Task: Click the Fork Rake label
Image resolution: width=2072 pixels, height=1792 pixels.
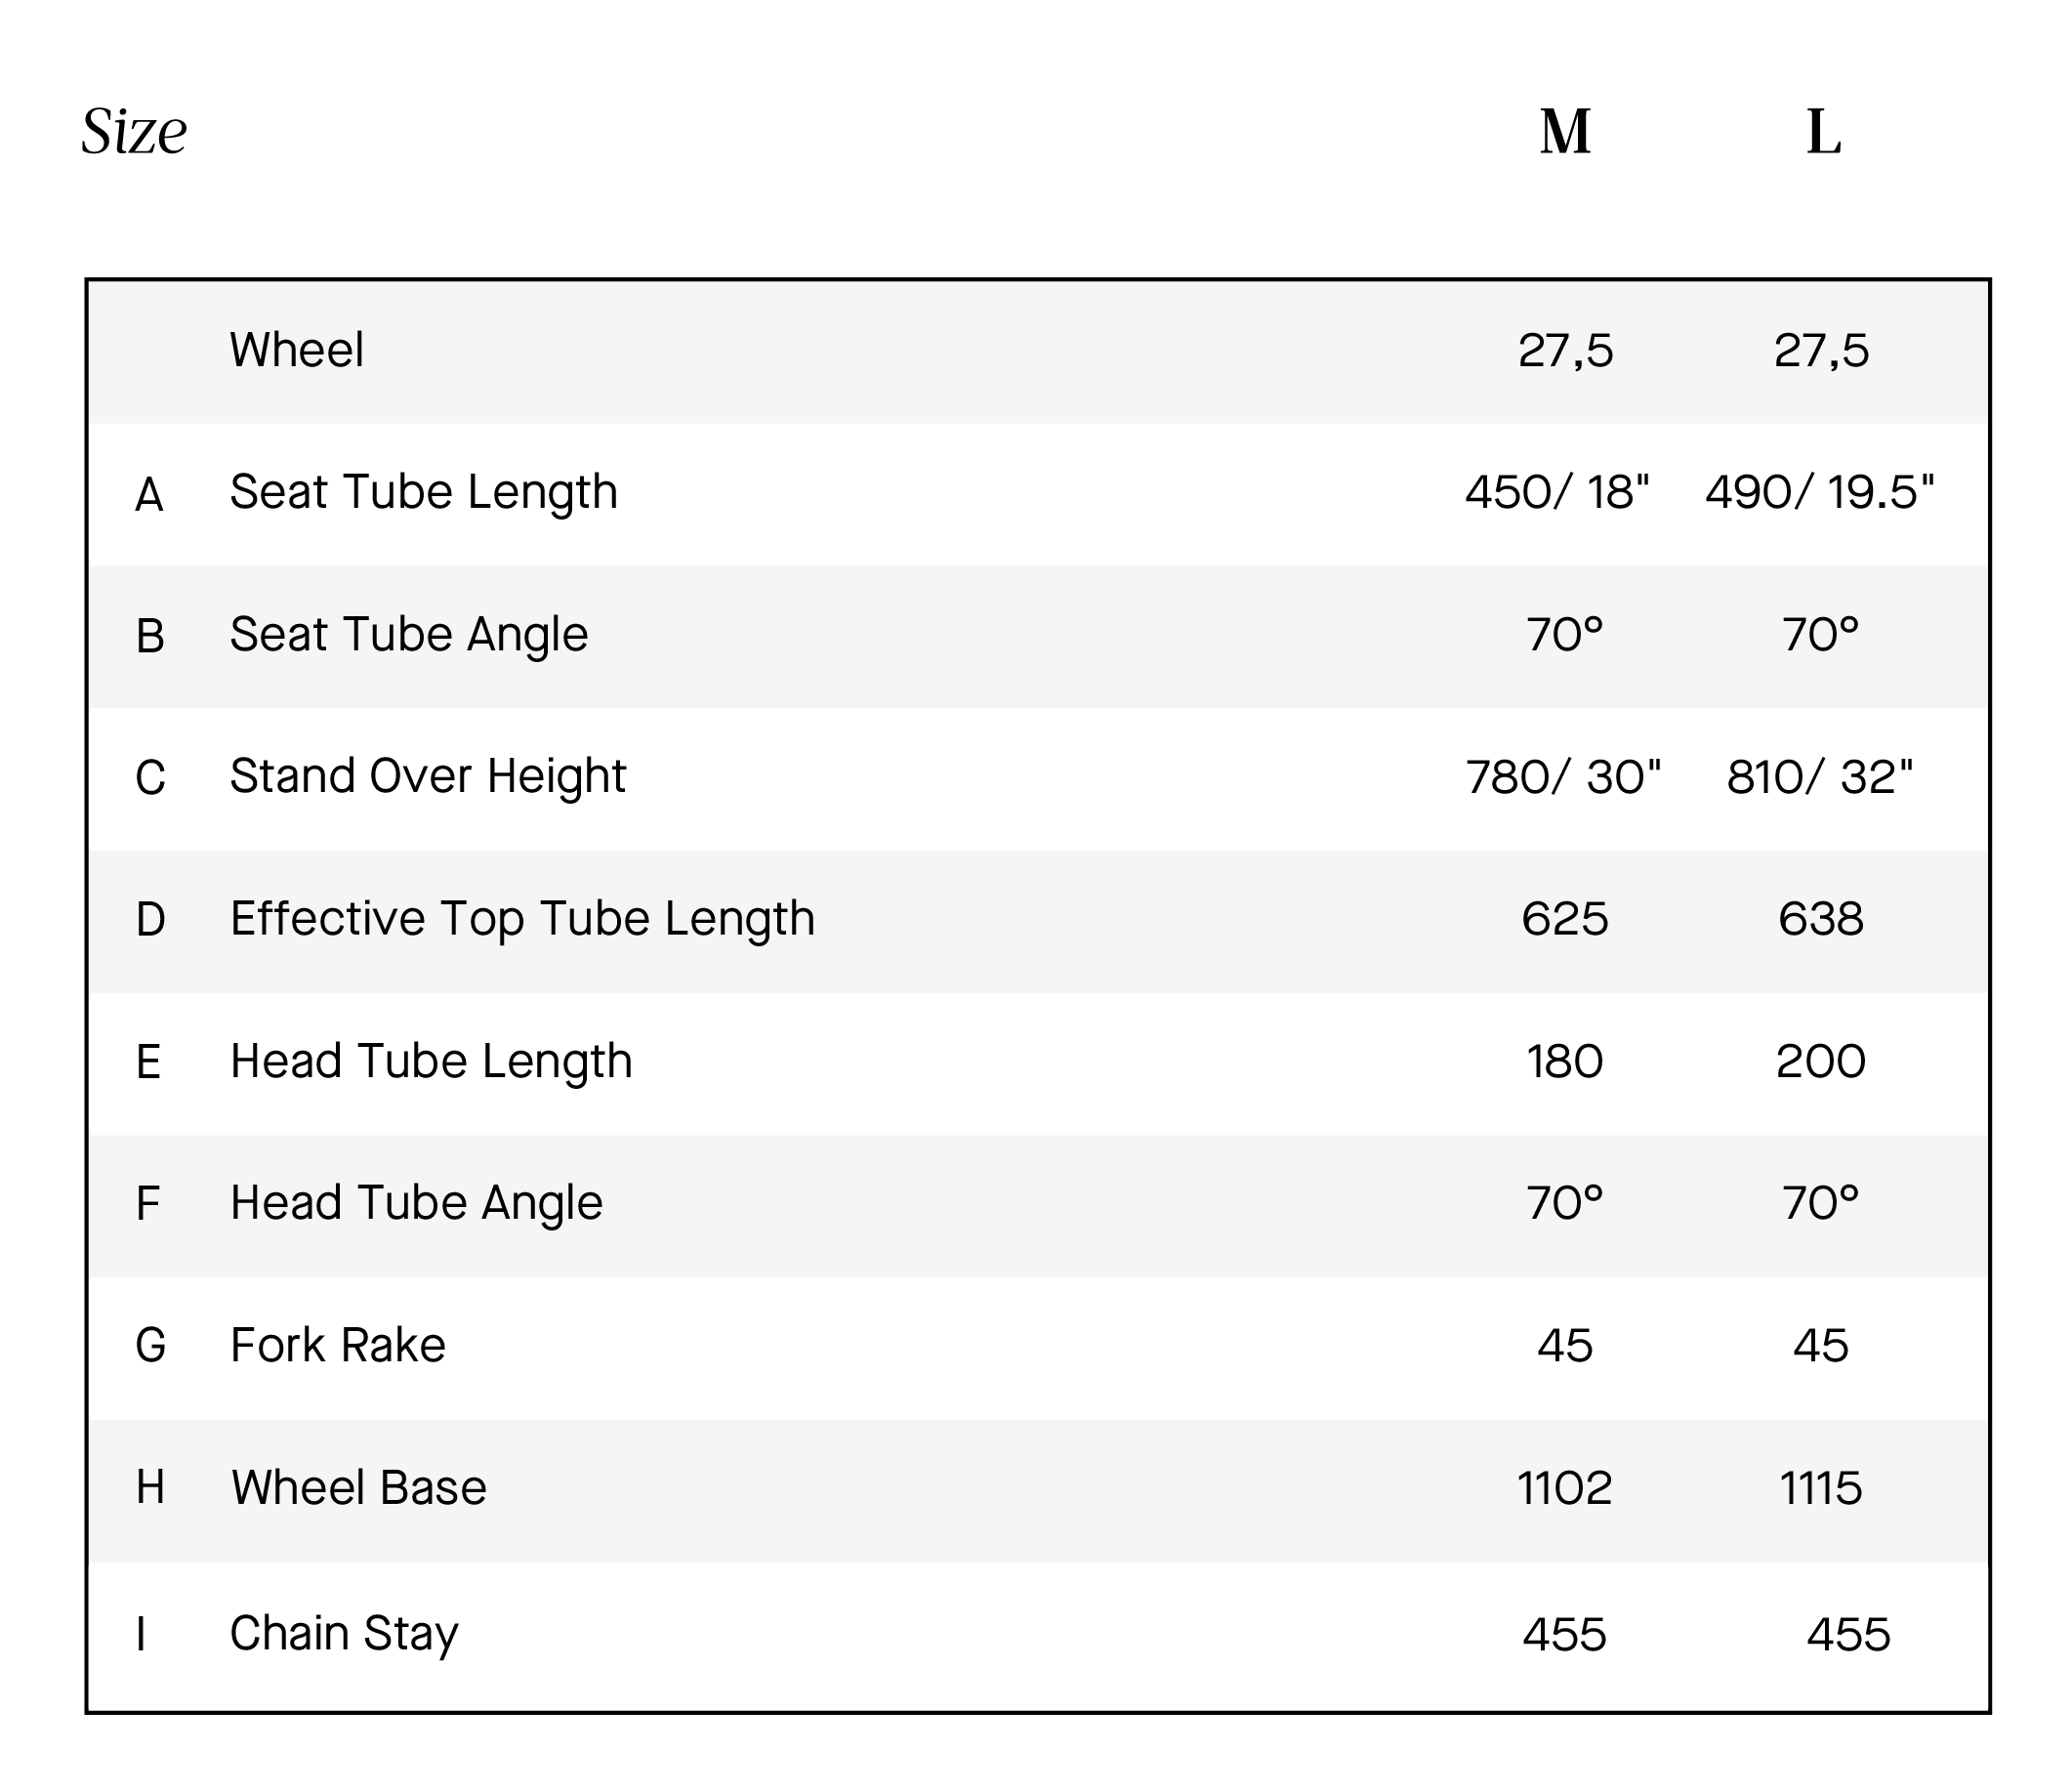Action: [338, 1345]
